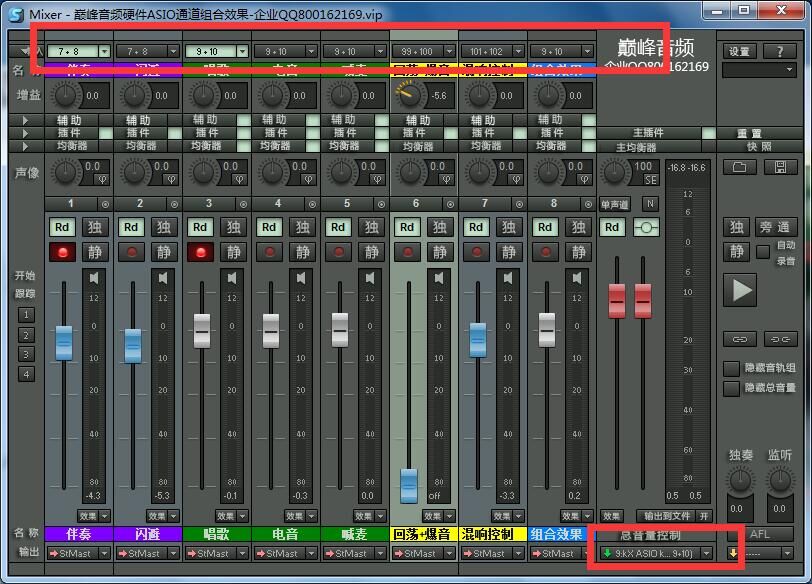Image resolution: width=812 pixels, height=584 pixels.
Task: Open the load snapshot folder icon
Action: click(x=740, y=167)
